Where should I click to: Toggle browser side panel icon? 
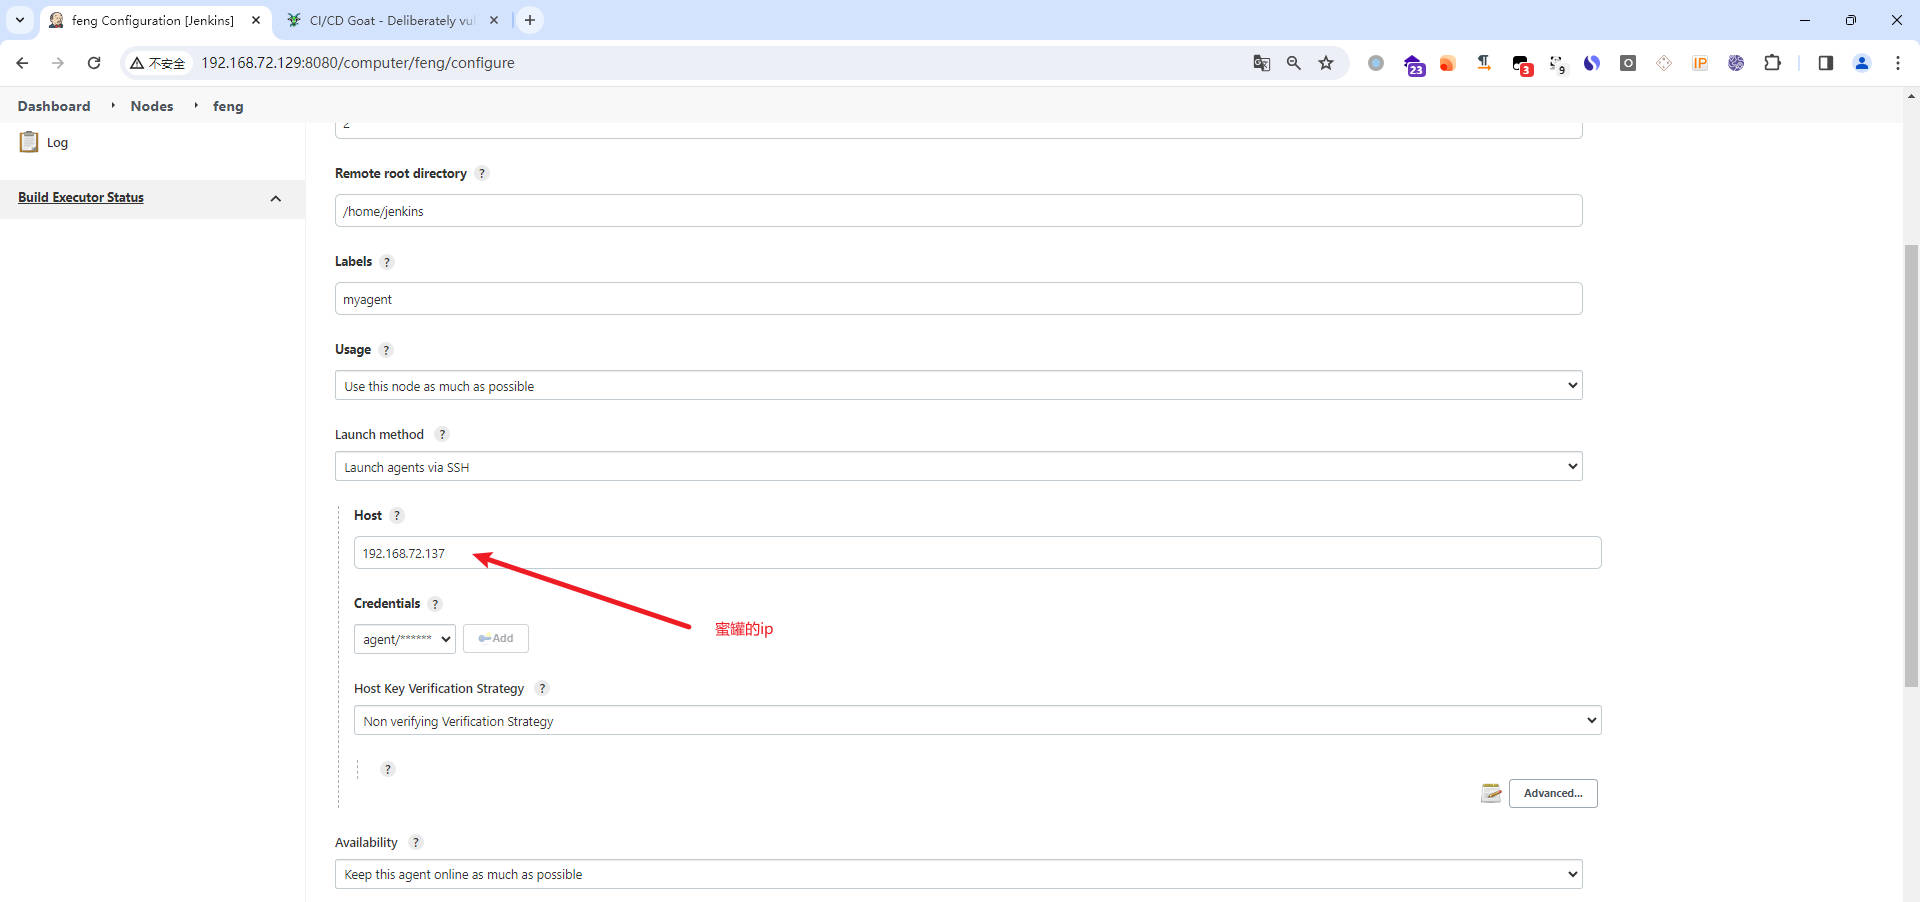point(1826,63)
